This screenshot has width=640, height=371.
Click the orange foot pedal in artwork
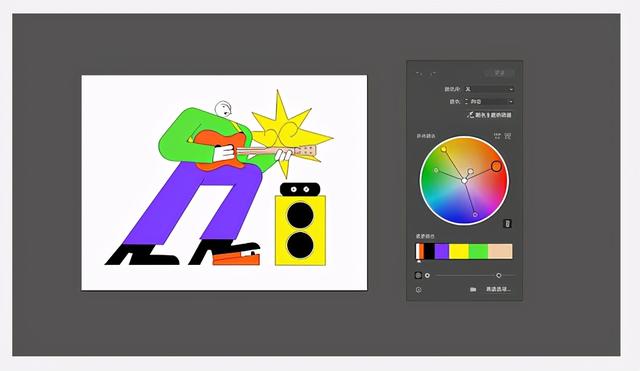pos(236,259)
